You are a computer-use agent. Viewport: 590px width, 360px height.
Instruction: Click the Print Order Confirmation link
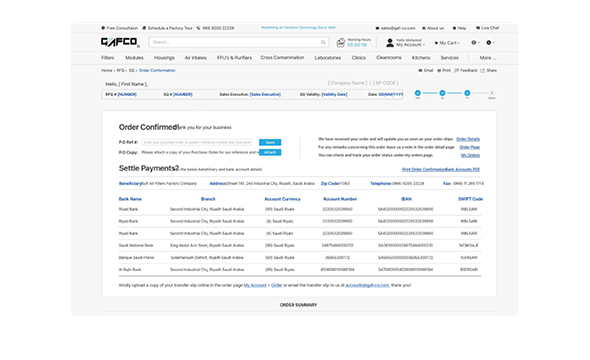[x=424, y=169]
